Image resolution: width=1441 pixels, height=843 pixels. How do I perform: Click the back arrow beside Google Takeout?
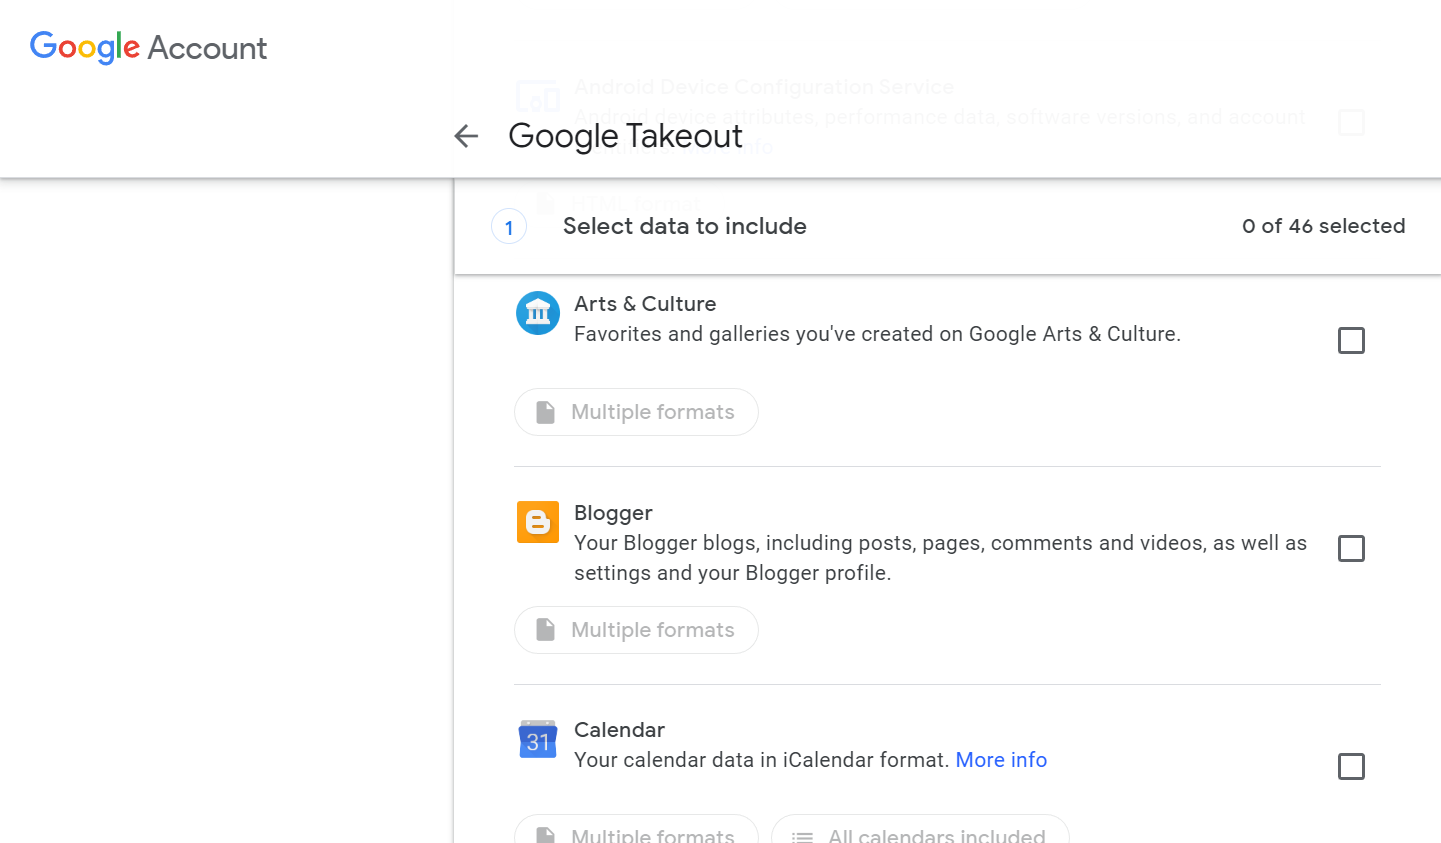click(x=466, y=136)
